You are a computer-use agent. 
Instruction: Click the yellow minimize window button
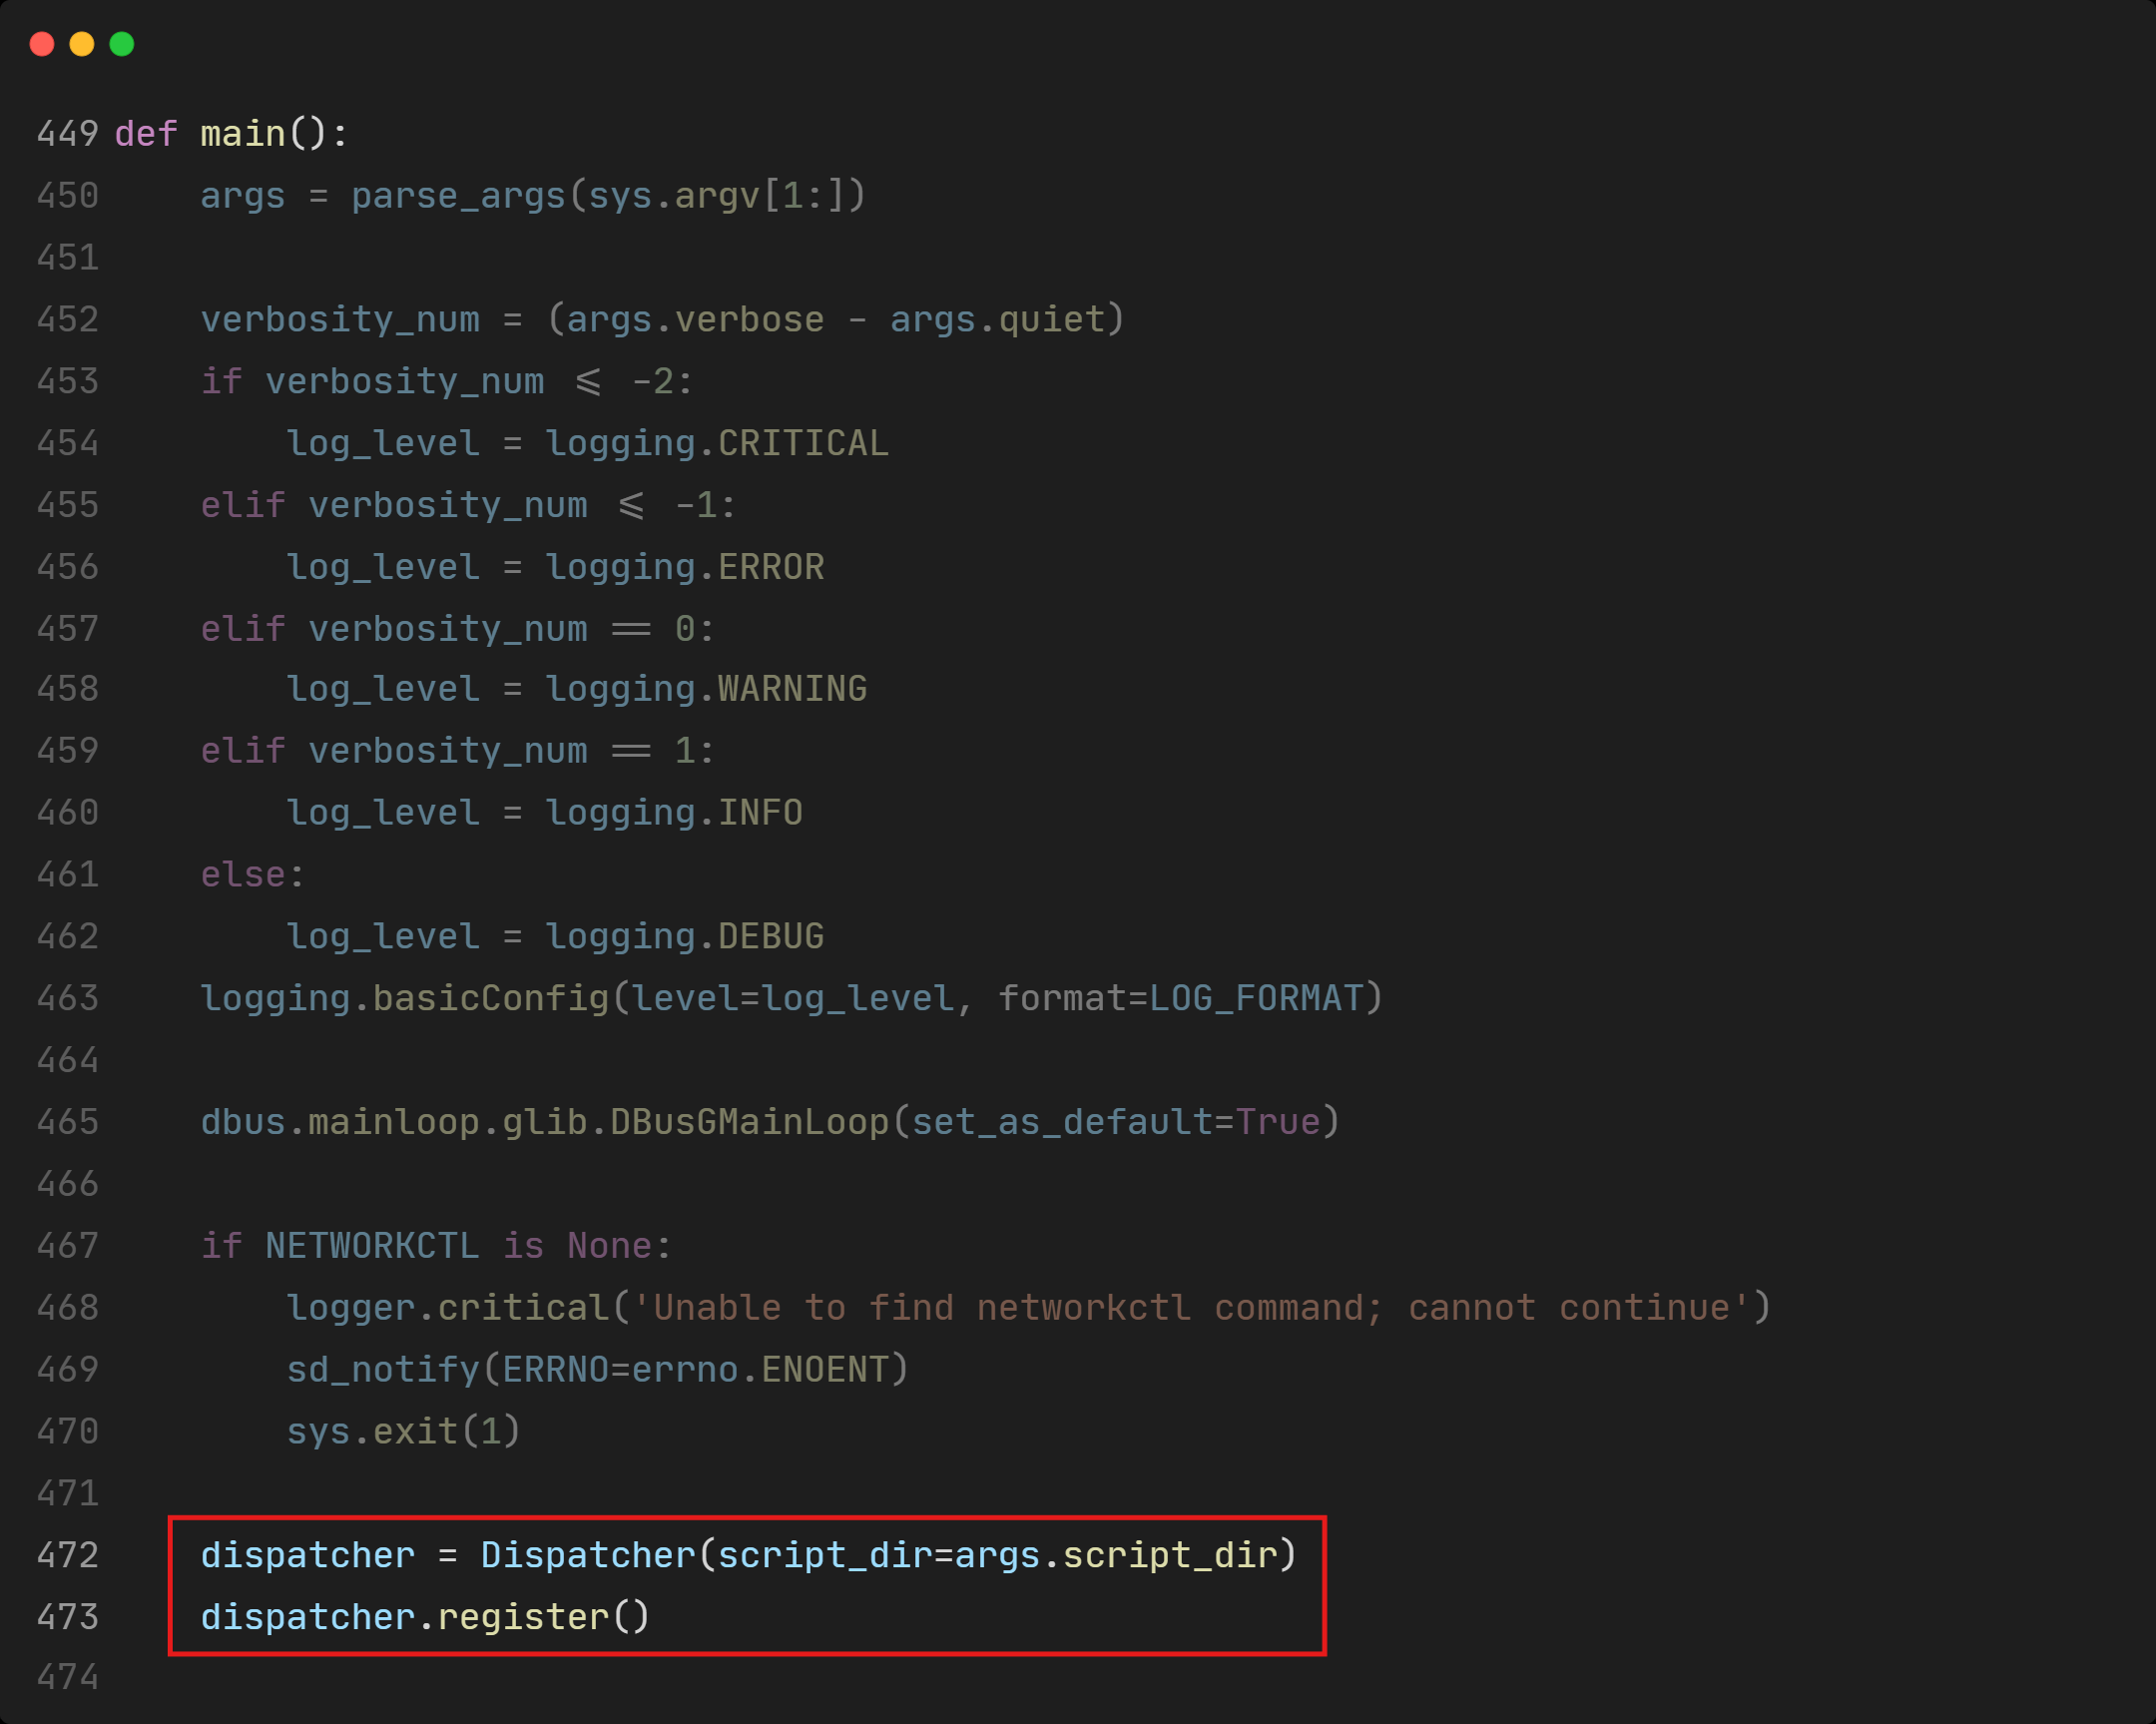(x=82, y=44)
